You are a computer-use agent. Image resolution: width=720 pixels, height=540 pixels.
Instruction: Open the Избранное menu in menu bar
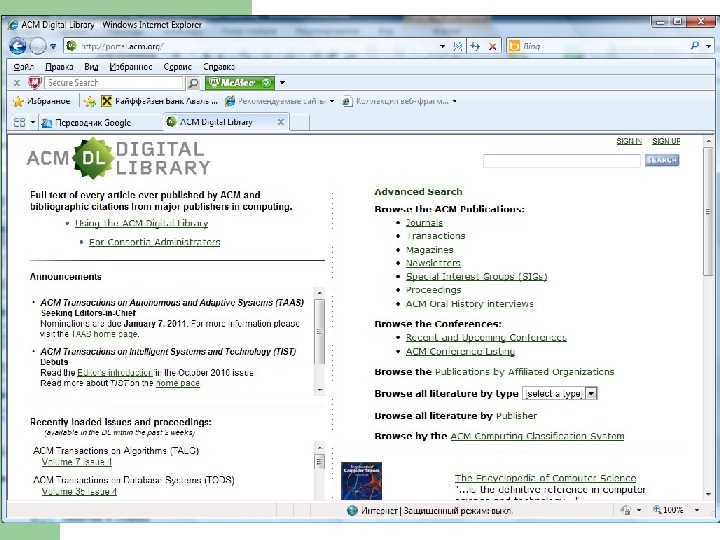[131, 67]
